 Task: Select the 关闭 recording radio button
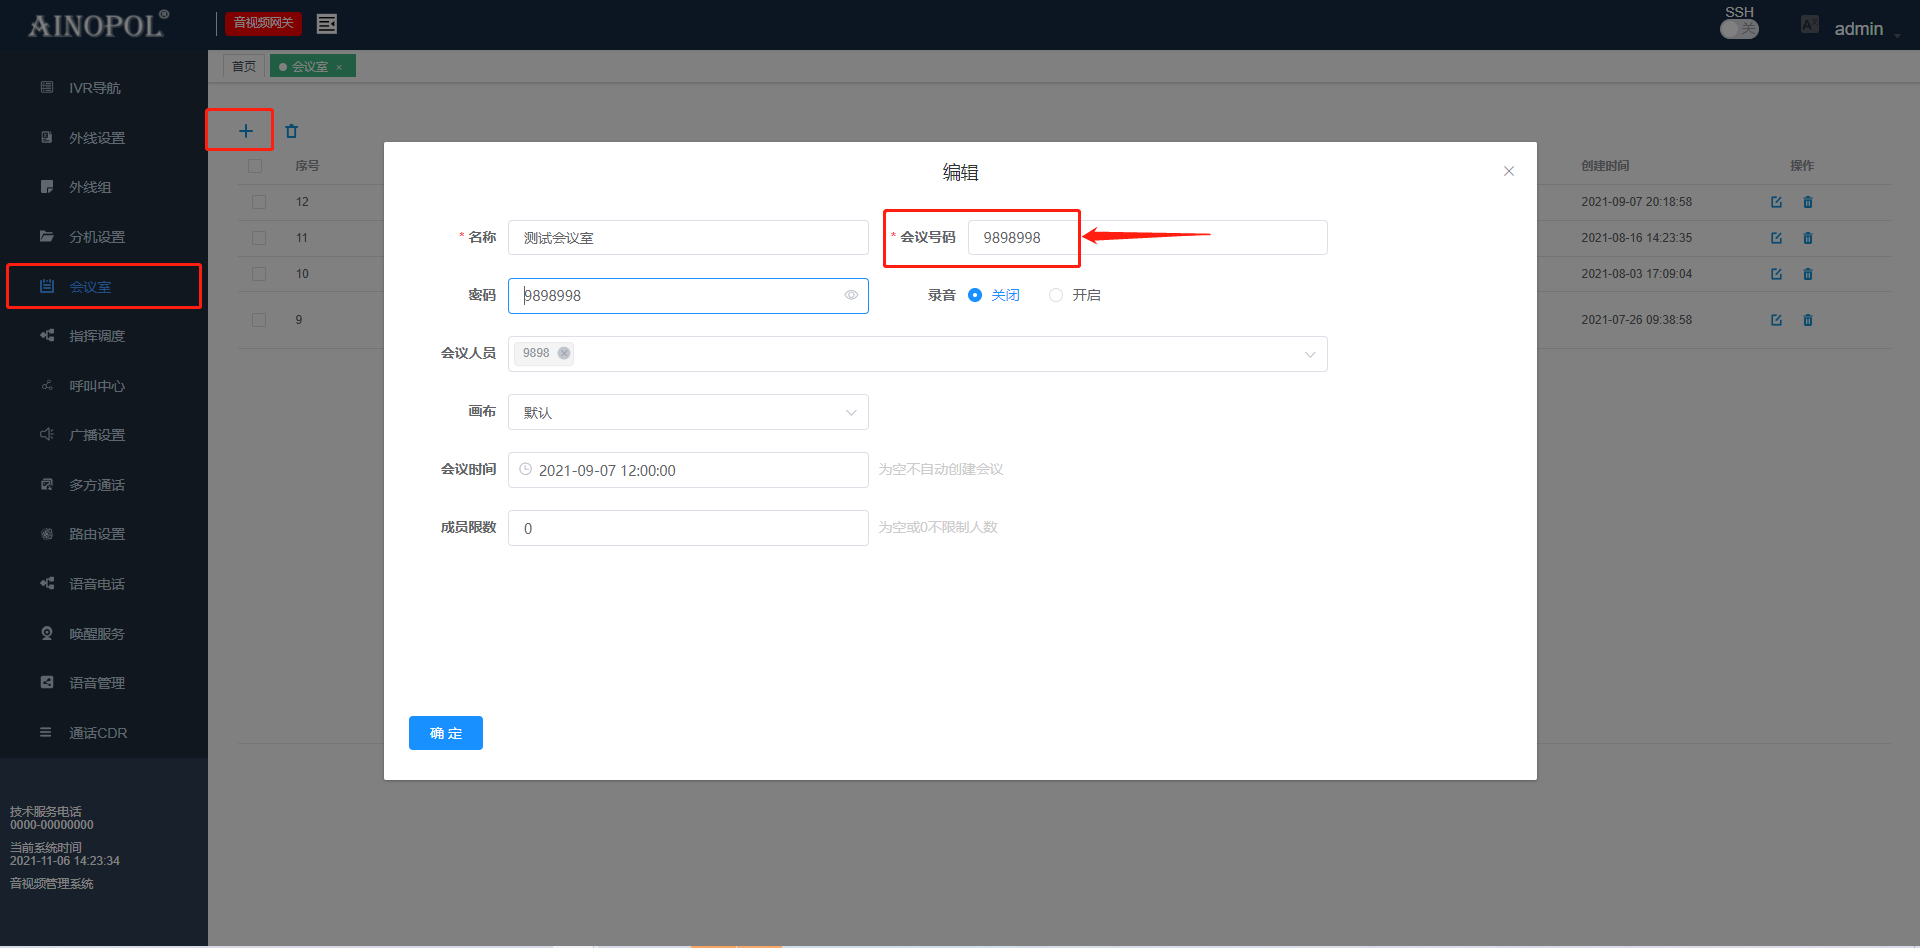pyautogui.click(x=975, y=295)
